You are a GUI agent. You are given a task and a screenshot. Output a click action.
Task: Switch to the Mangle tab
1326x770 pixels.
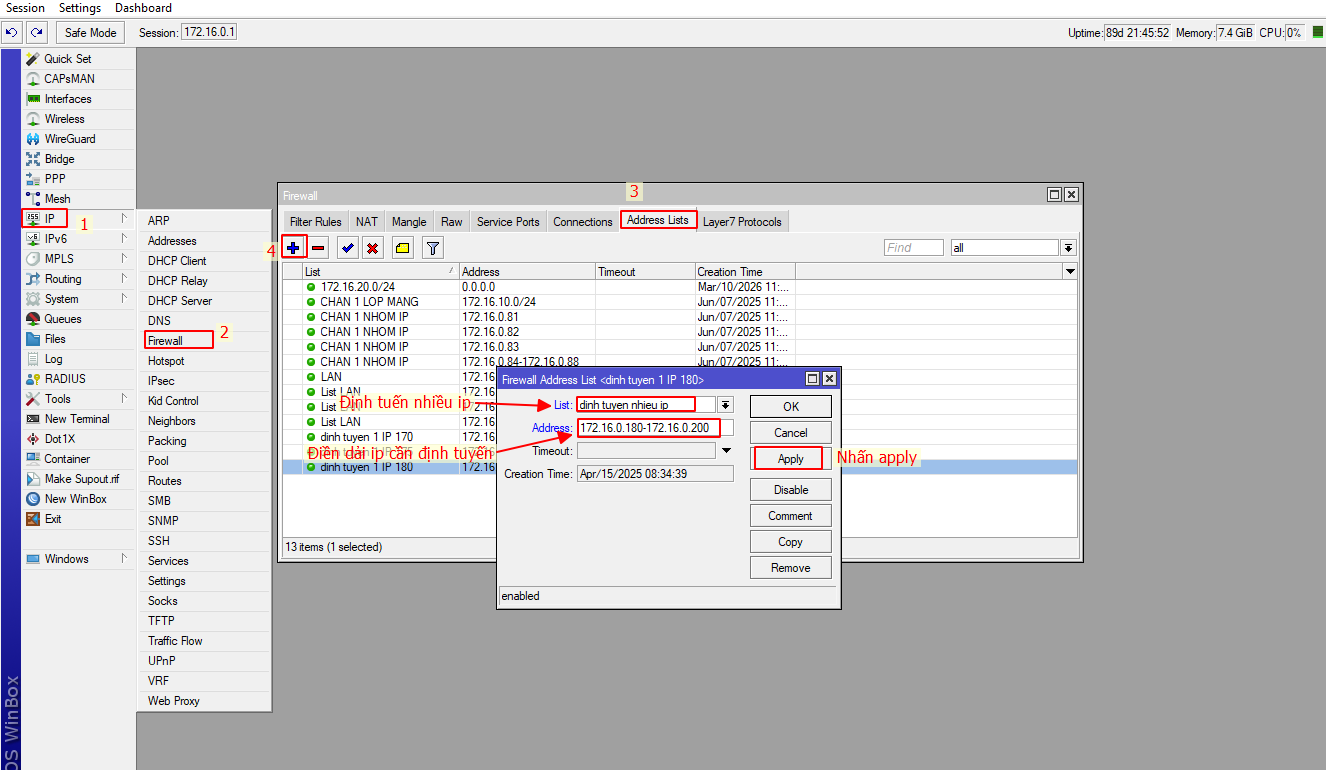(409, 222)
